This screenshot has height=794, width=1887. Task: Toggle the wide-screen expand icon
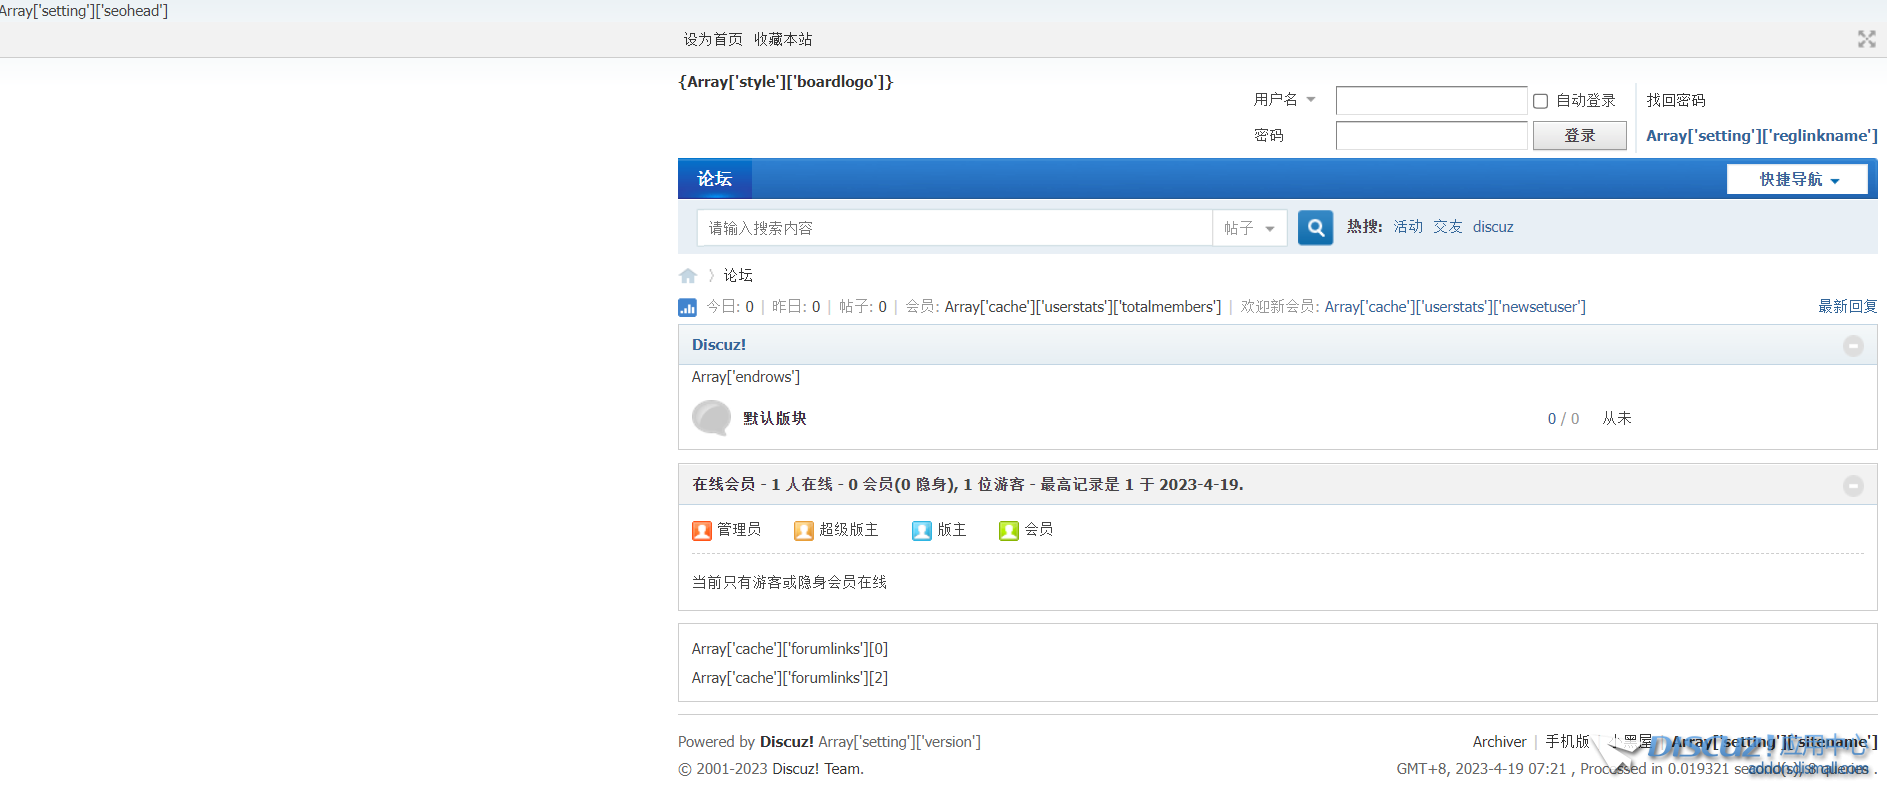(1866, 39)
